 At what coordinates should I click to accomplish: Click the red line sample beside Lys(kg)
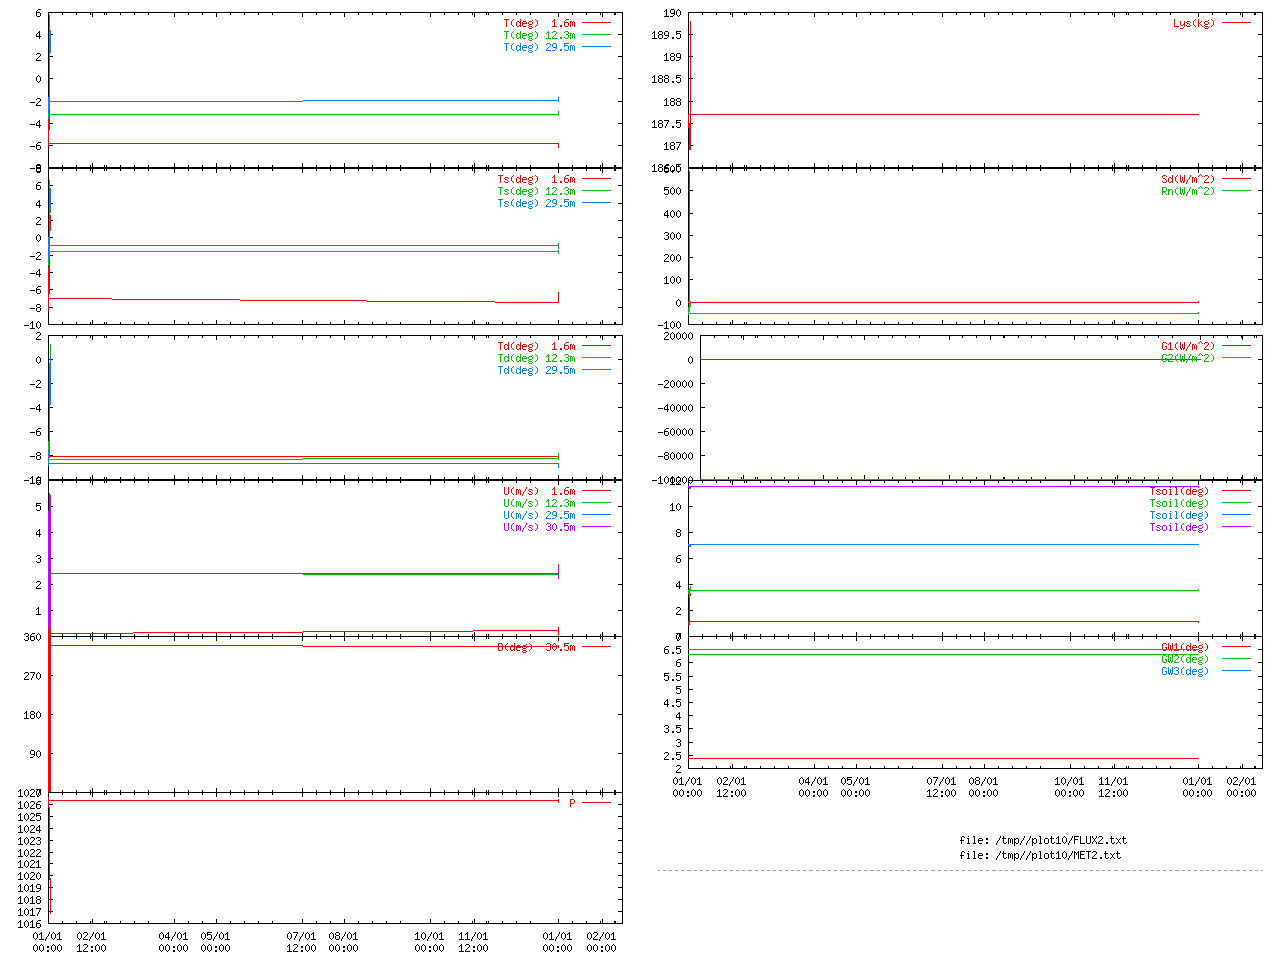(1236, 23)
